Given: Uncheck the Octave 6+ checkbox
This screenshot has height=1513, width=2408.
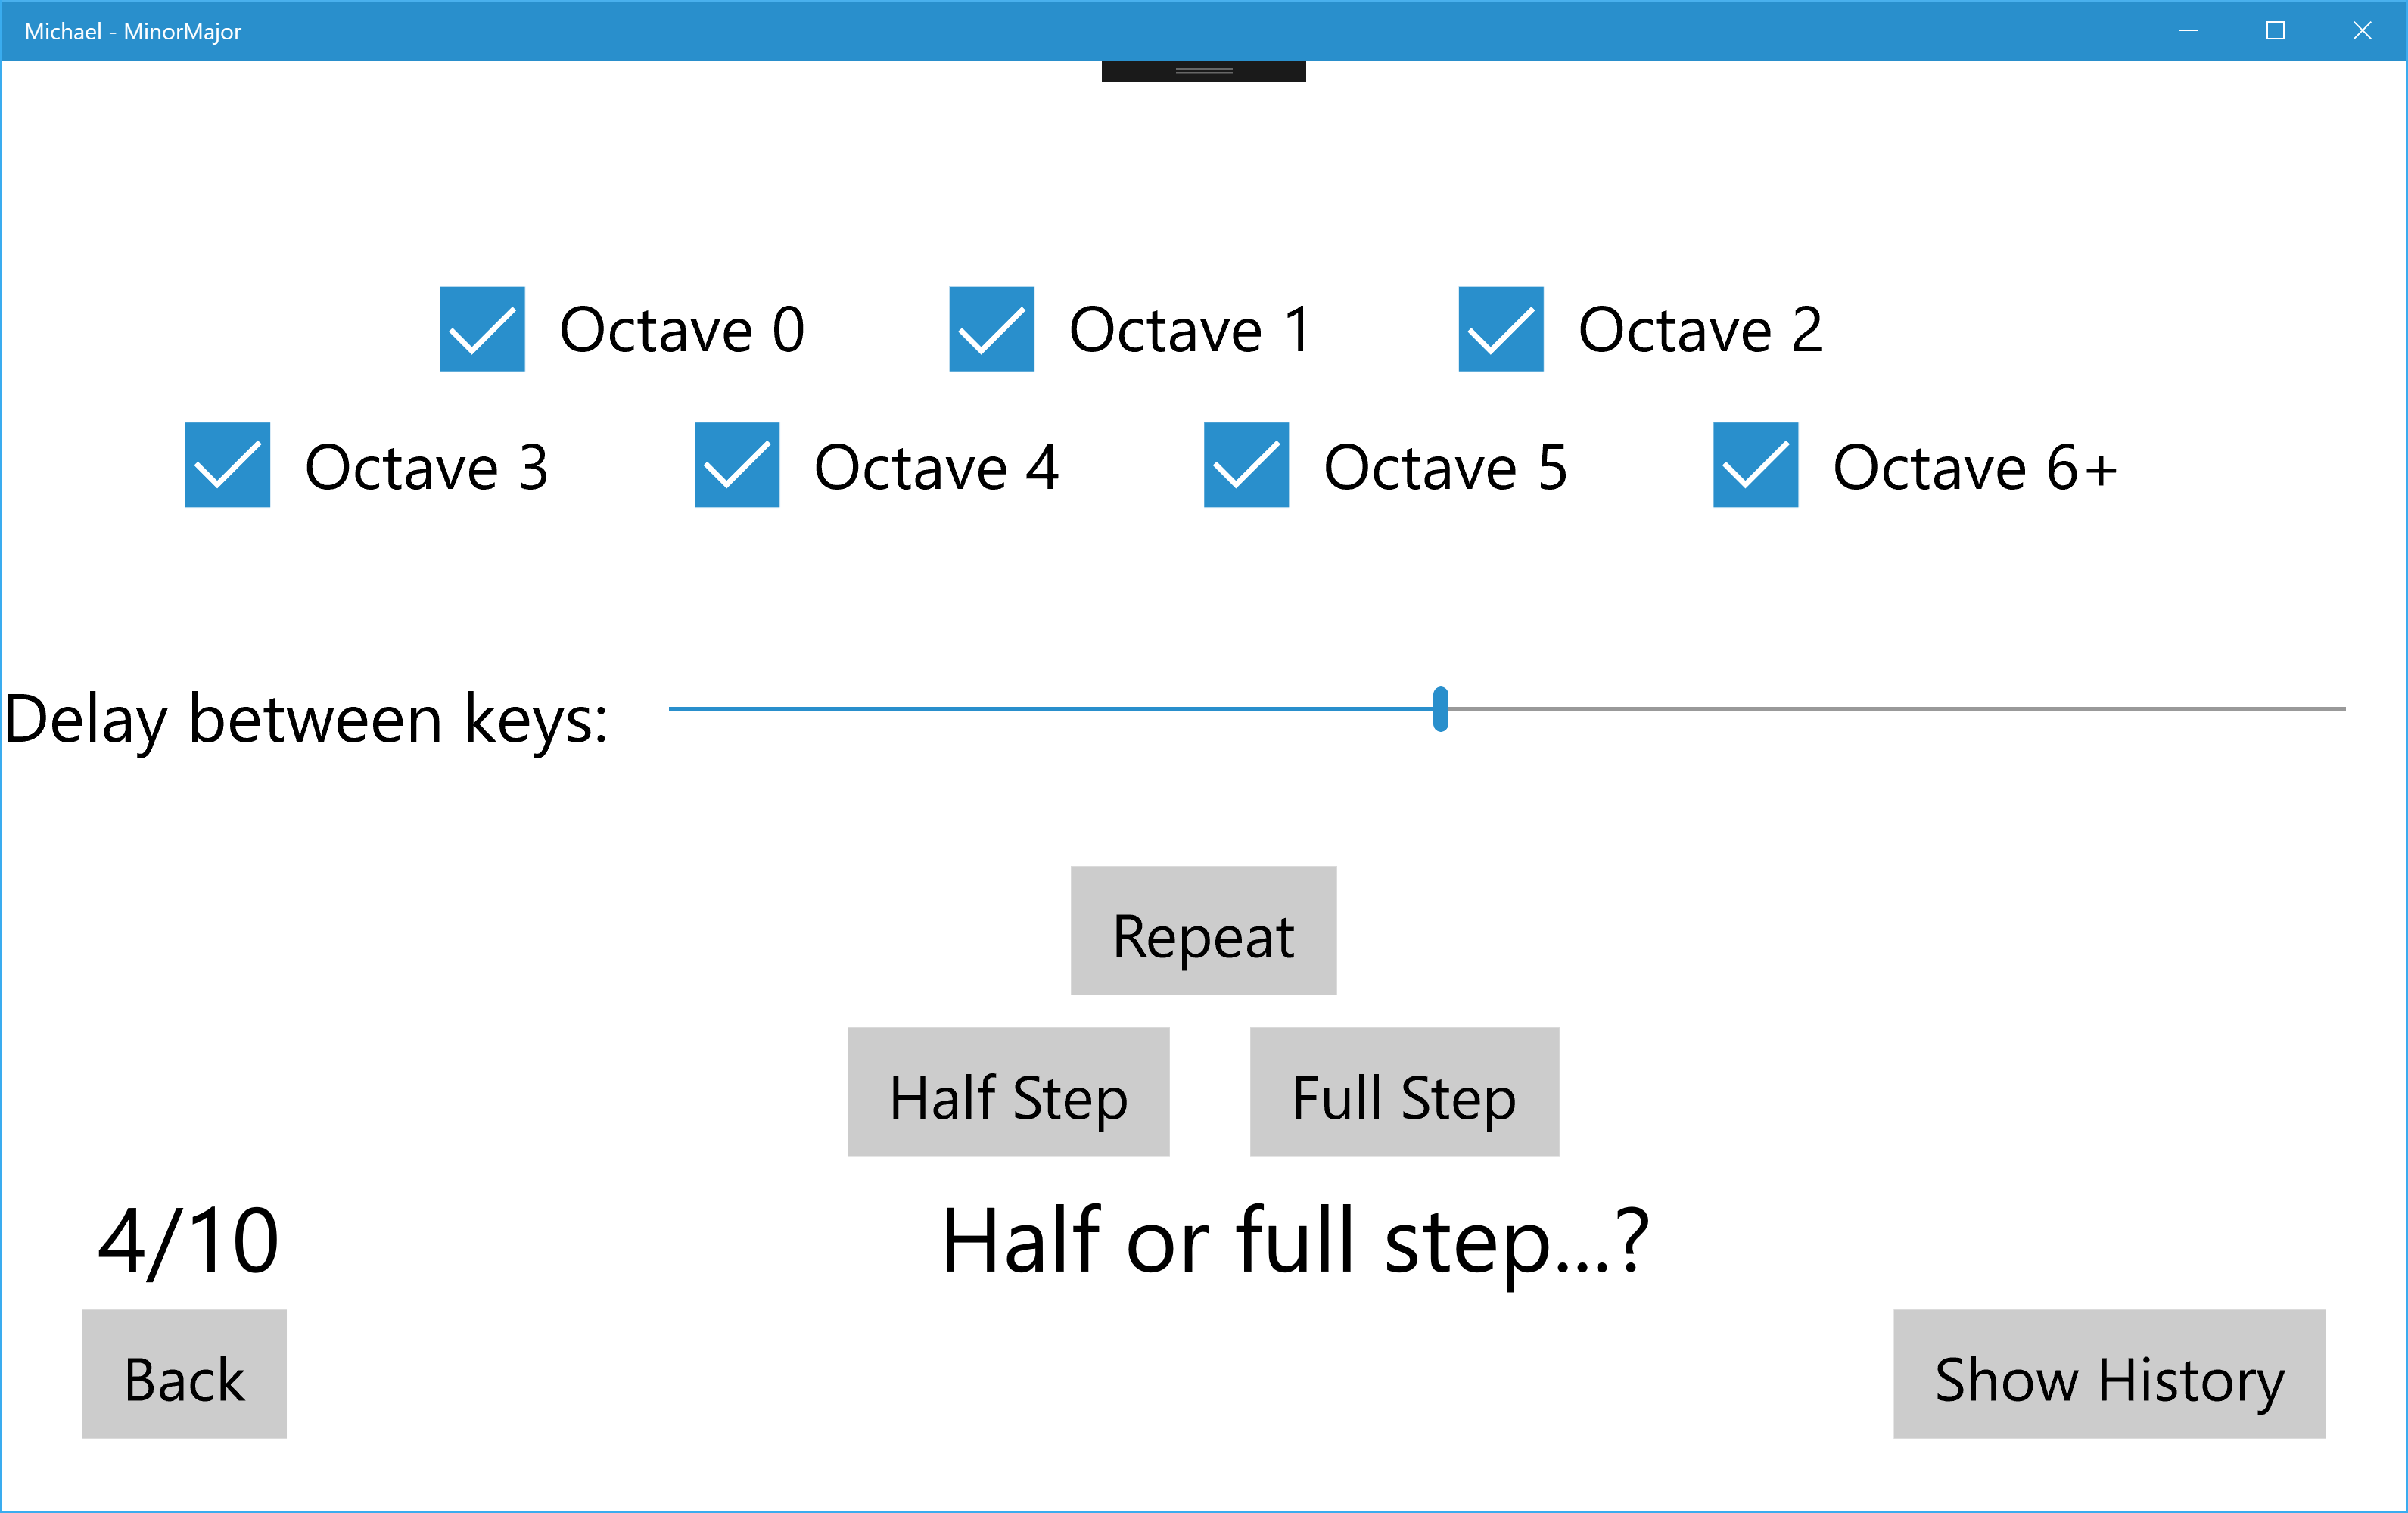Looking at the screenshot, I should (1755, 465).
